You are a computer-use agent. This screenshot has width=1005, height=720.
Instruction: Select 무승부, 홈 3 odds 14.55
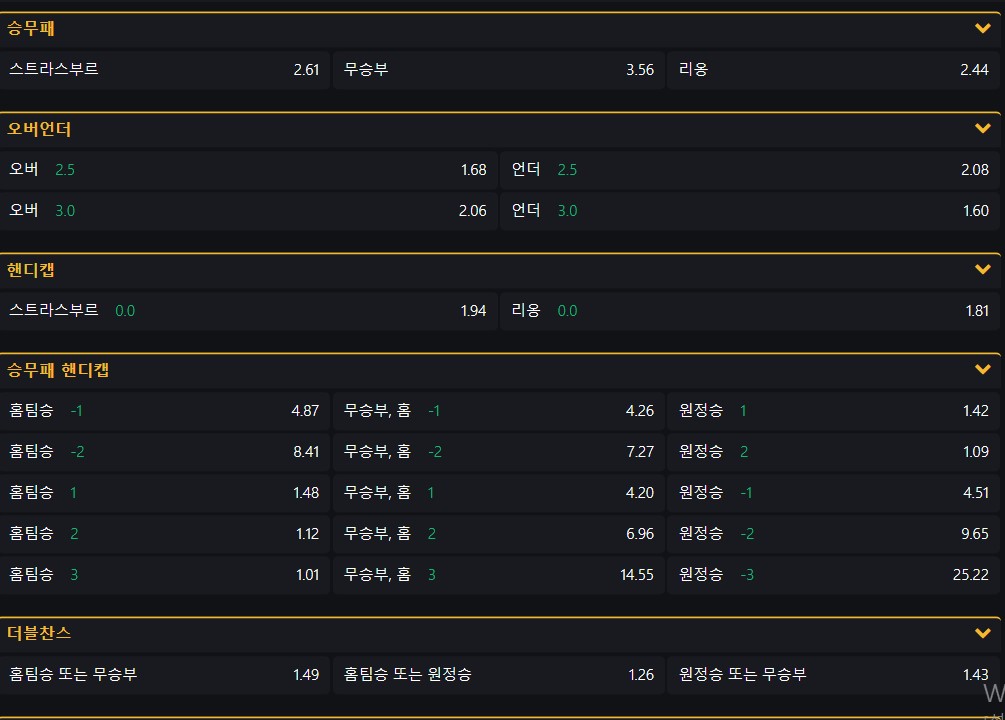click(x=498, y=575)
